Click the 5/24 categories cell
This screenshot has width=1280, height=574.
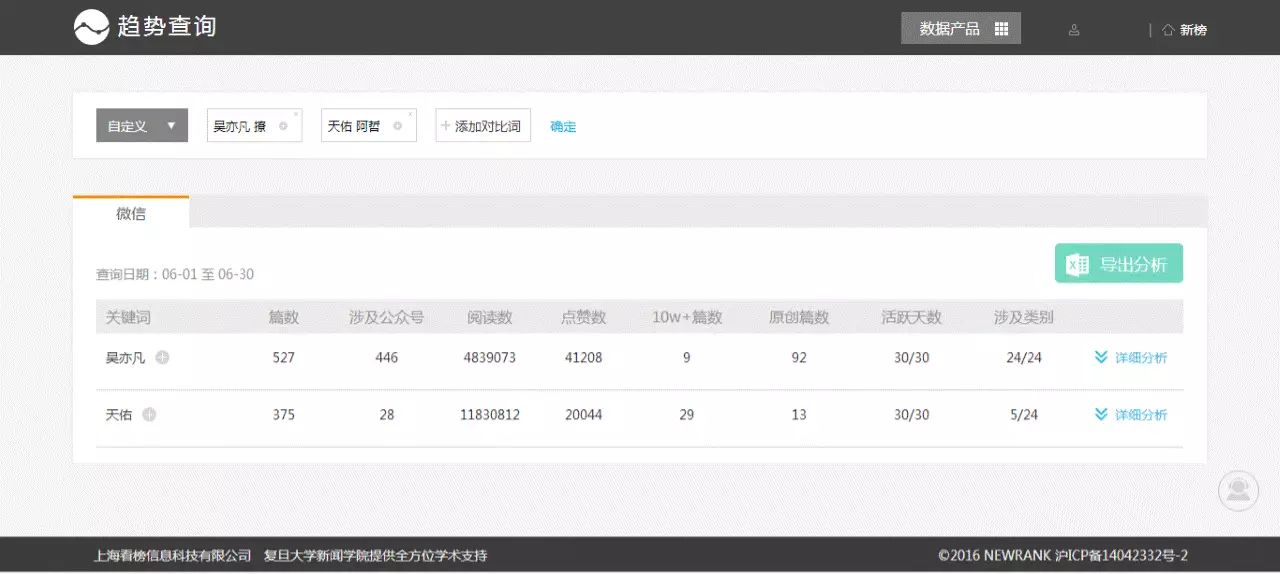(x=1024, y=414)
